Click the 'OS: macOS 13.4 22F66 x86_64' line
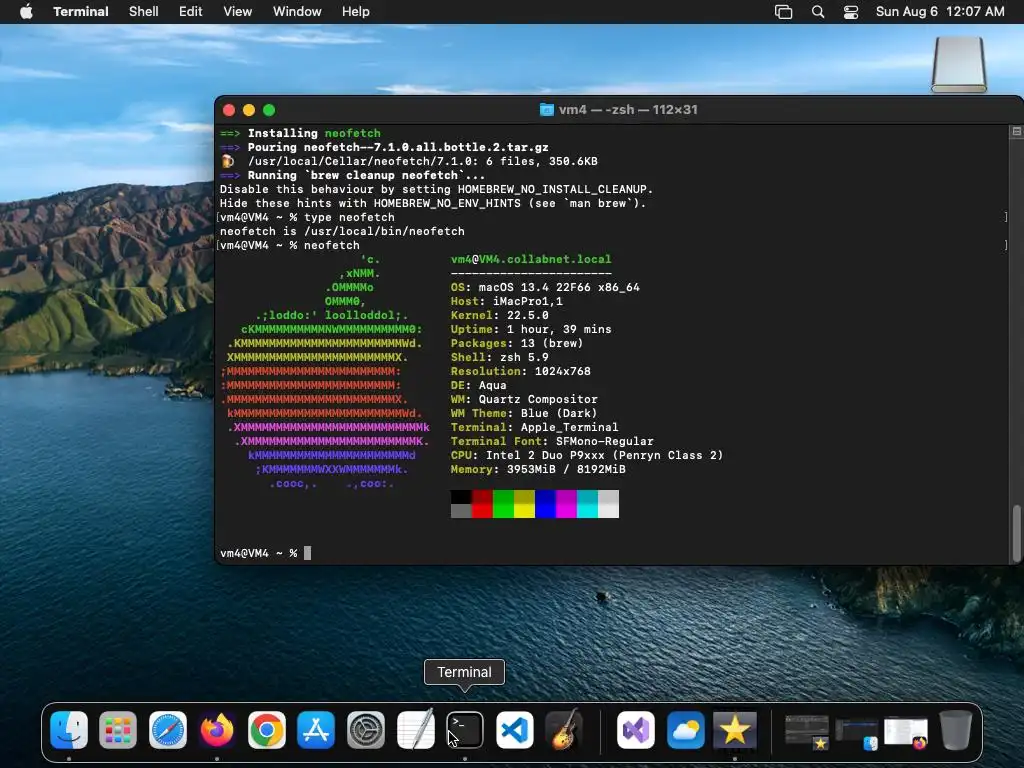 click(x=545, y=287)
